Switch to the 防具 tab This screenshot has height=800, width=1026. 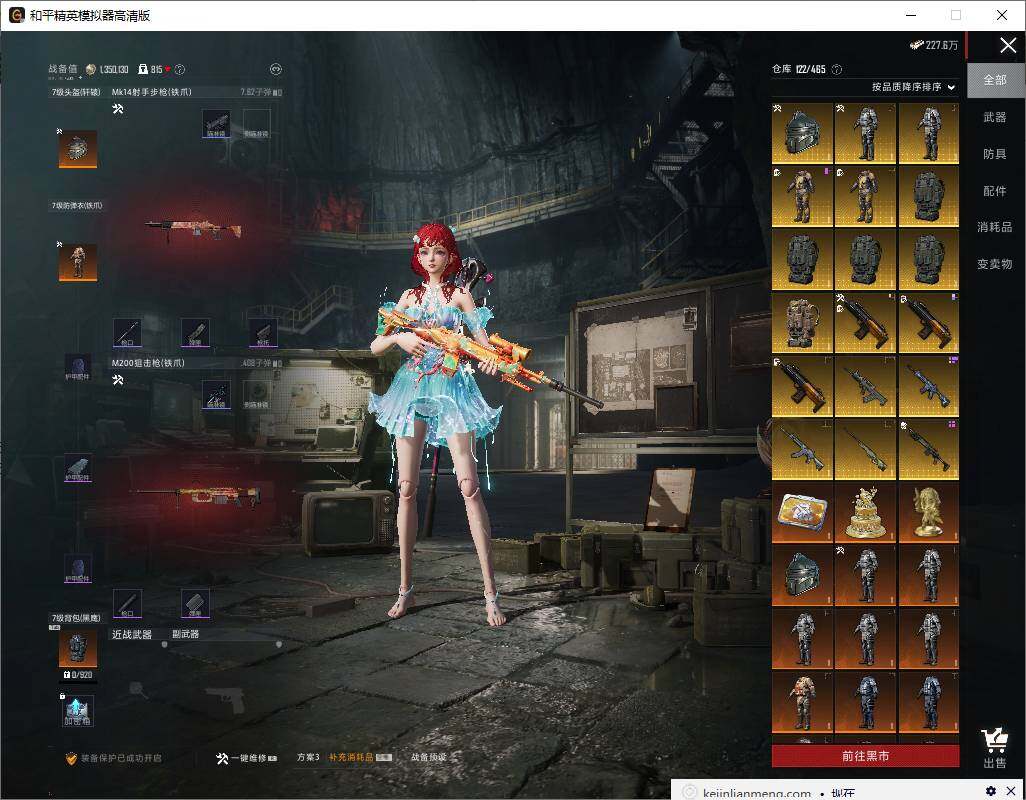click(995, 154)
